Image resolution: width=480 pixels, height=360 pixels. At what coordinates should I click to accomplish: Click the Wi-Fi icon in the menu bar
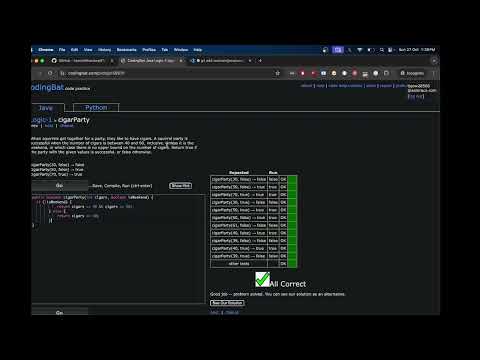tap(360, 50)
